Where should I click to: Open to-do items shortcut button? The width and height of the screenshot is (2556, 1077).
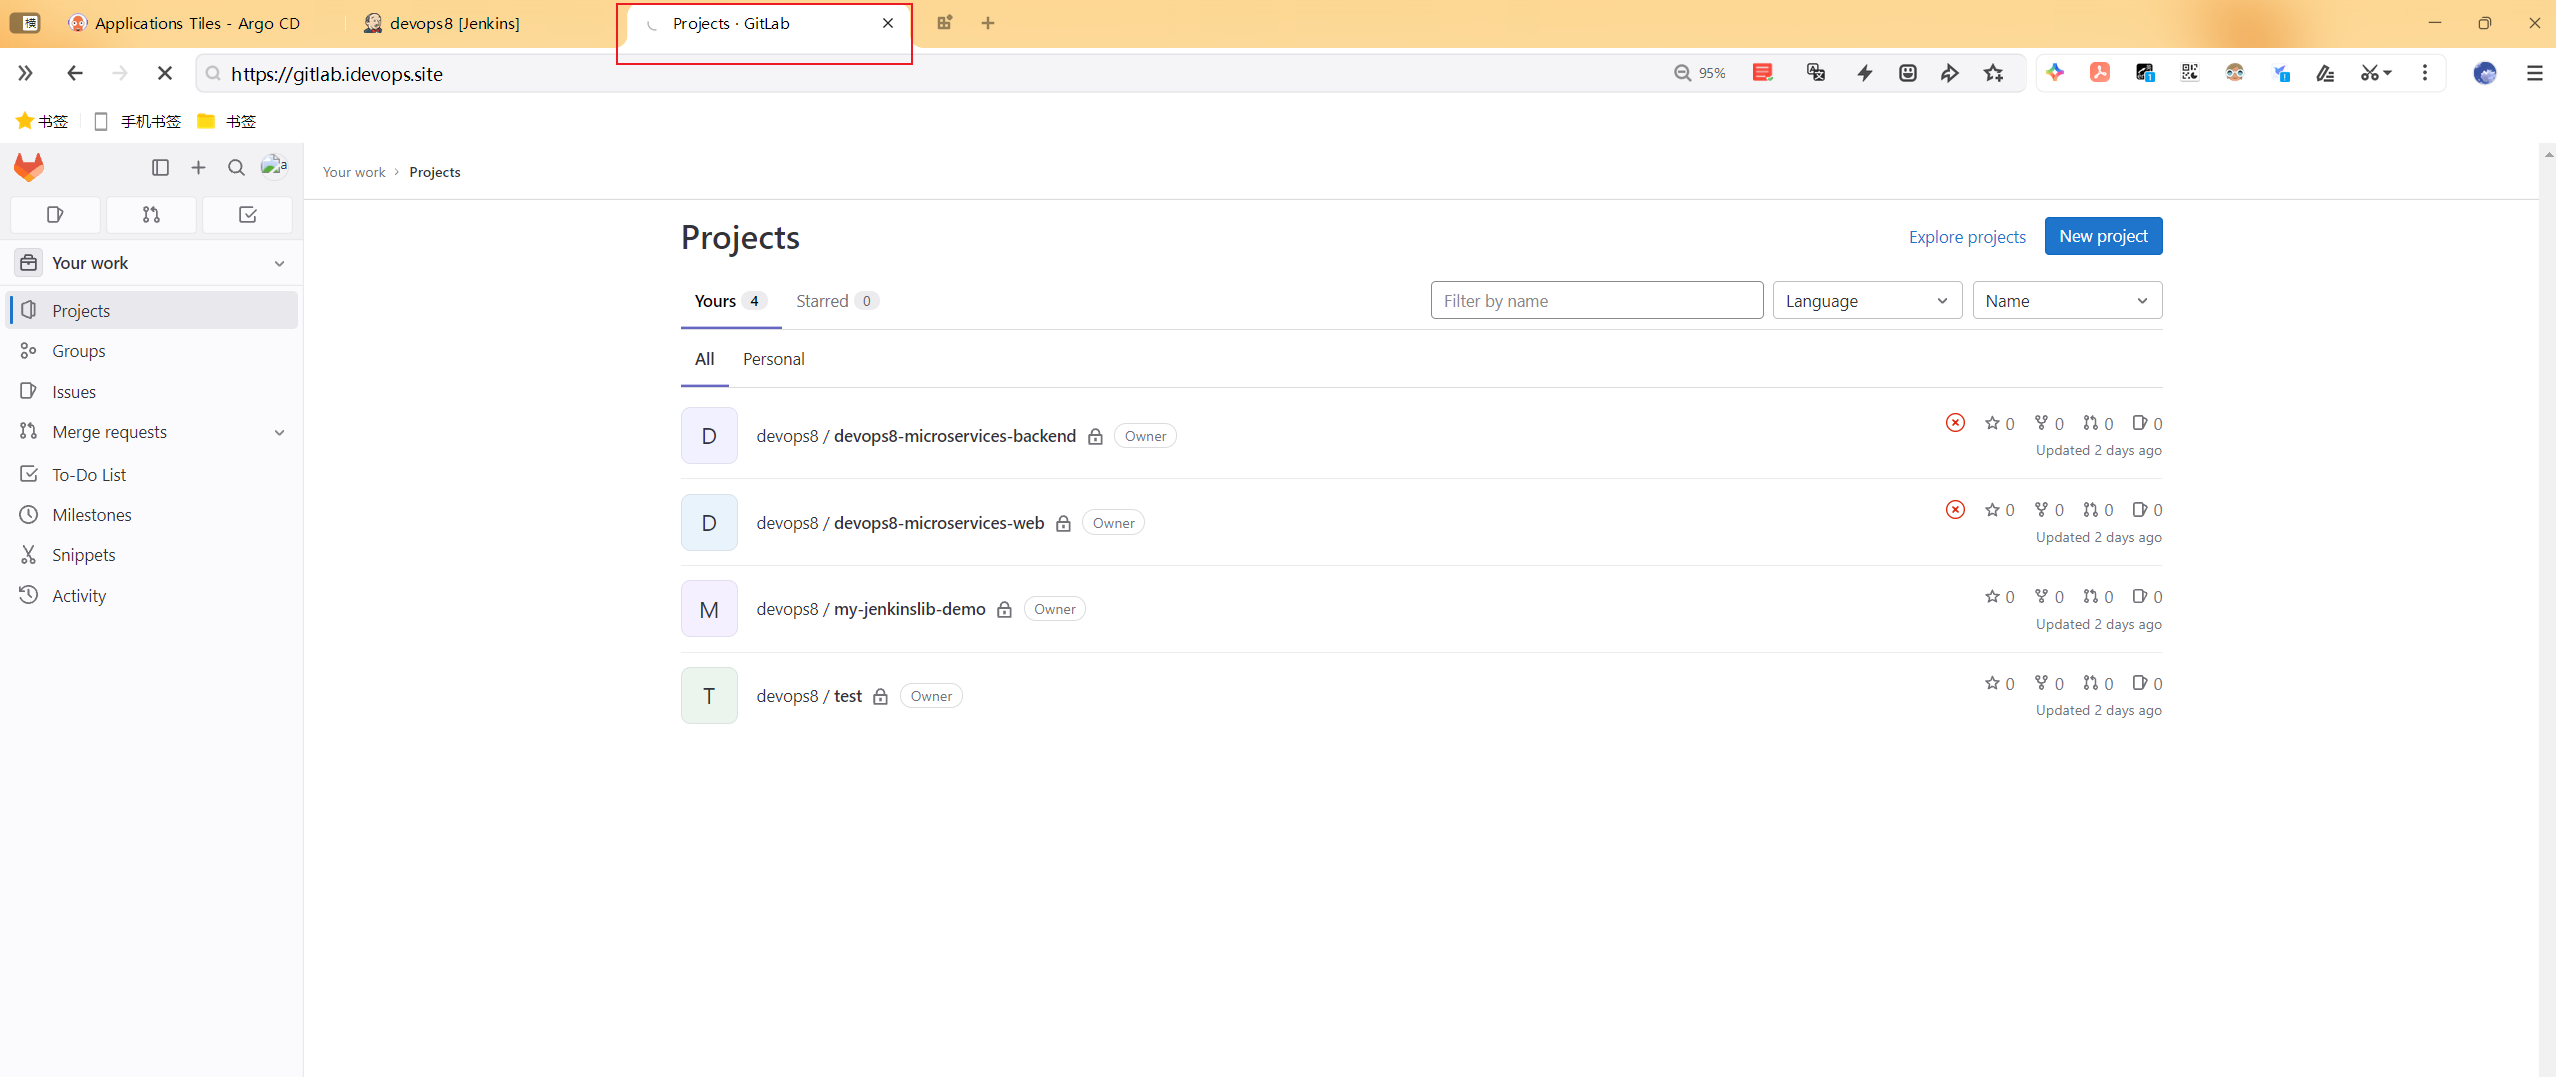pyautogui.click(x=247, y=214)
